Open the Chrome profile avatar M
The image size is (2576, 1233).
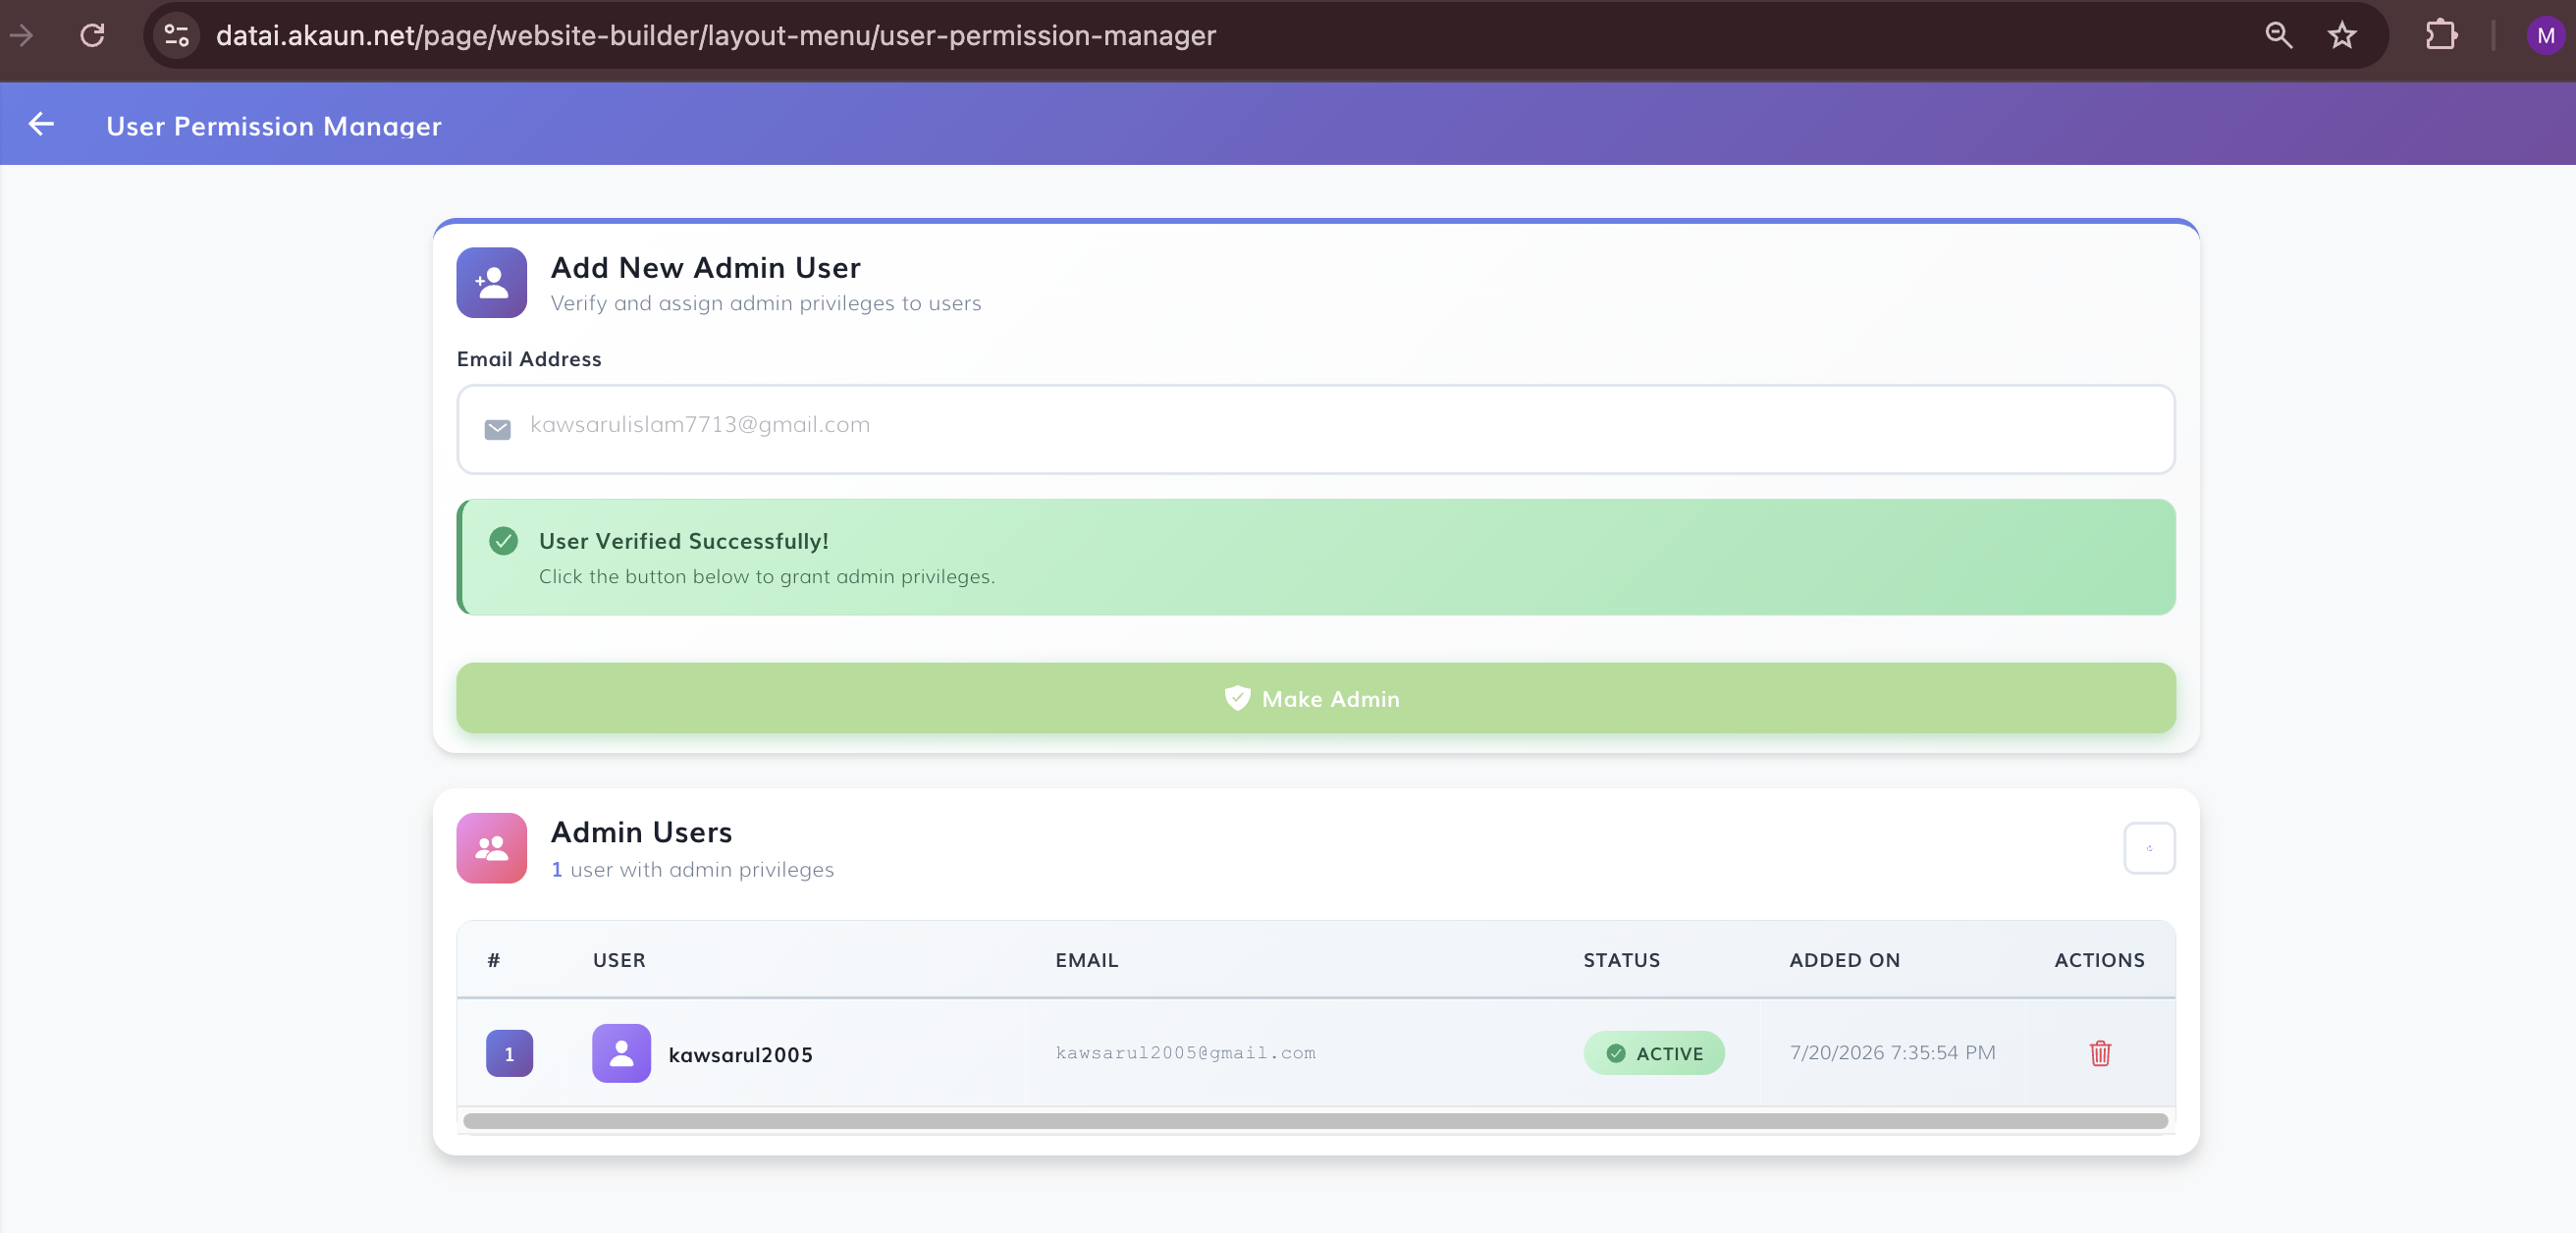click(x=2545, y=35)
